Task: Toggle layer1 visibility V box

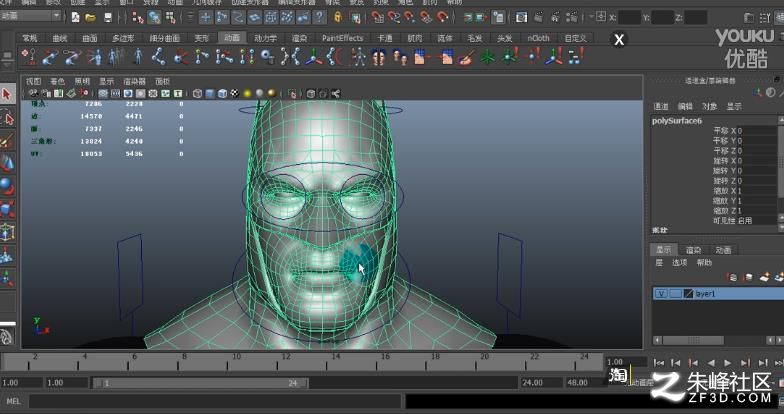Action: (x=661, y=294)
